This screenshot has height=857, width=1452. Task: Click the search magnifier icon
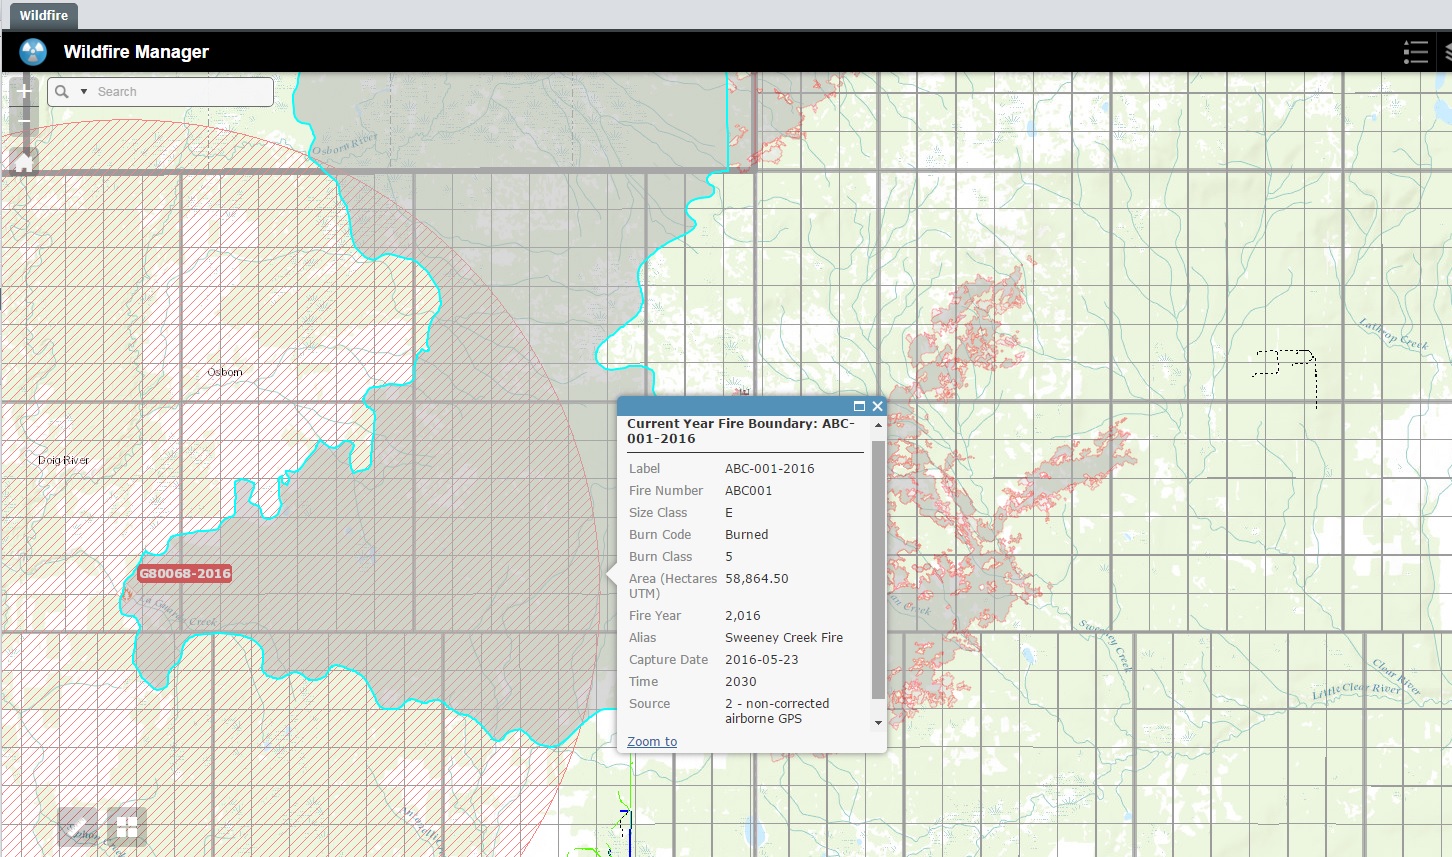62,91
